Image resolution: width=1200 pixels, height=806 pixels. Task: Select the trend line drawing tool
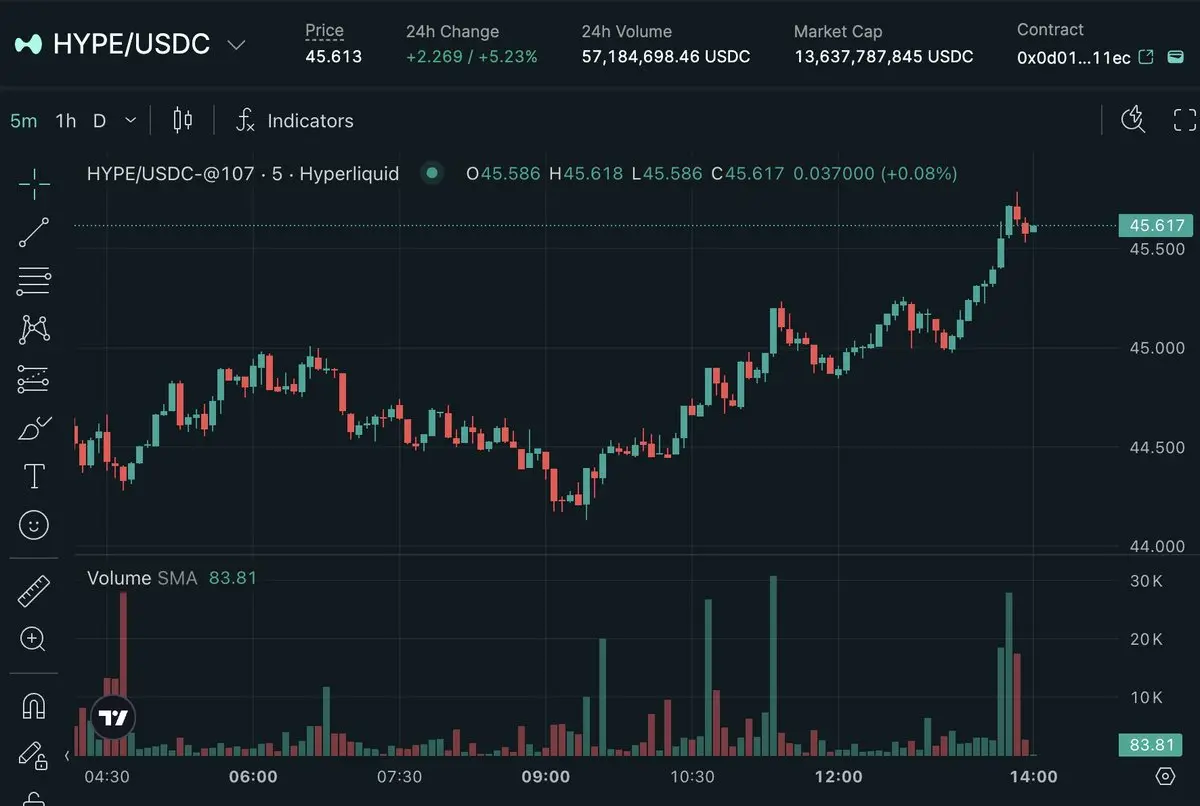[34, 232]
